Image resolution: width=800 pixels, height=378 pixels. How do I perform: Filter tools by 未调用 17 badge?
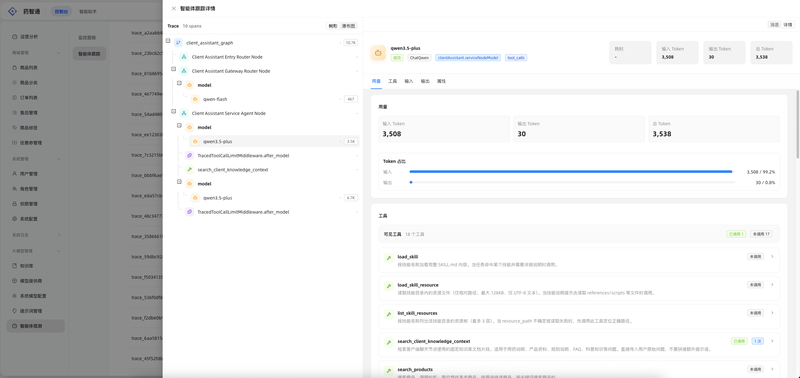(x=760, y=234)
